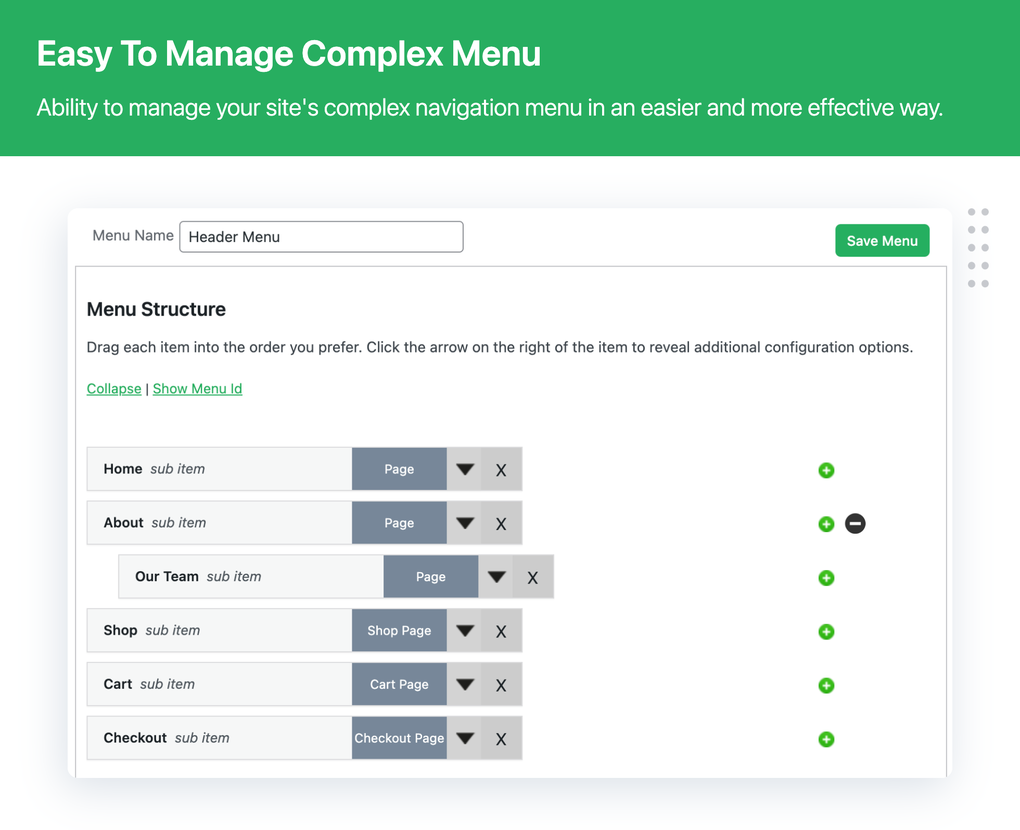Add a sub item under Cart

click(825, 686)
